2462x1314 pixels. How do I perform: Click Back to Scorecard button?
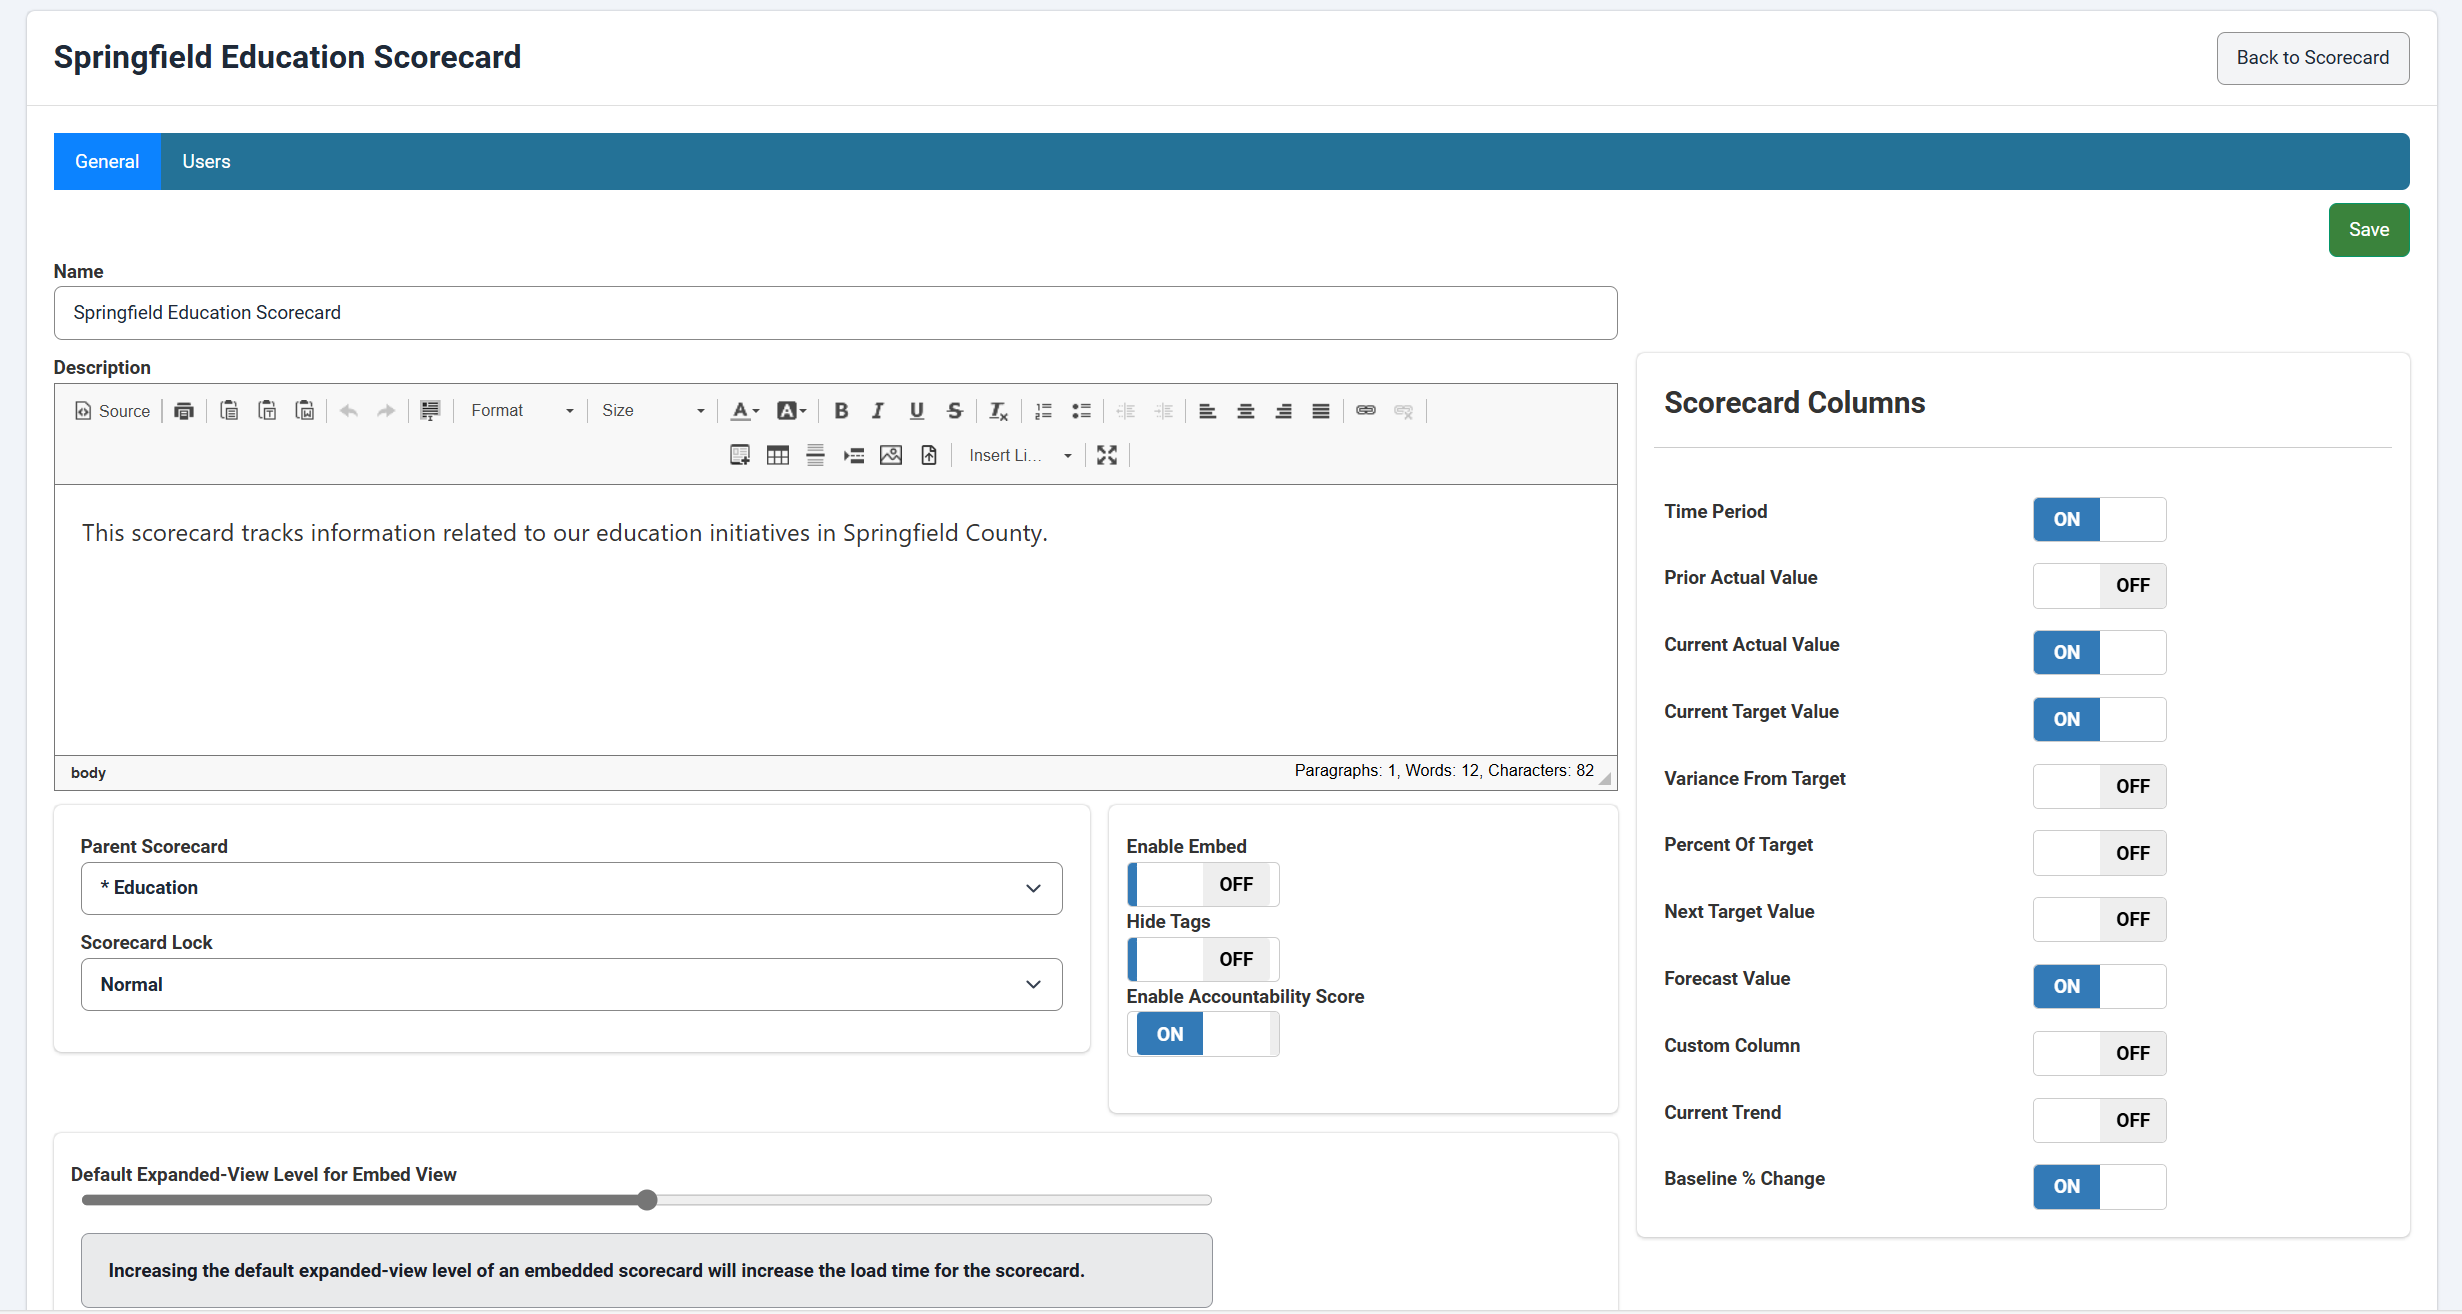[x=2312, y=58]
